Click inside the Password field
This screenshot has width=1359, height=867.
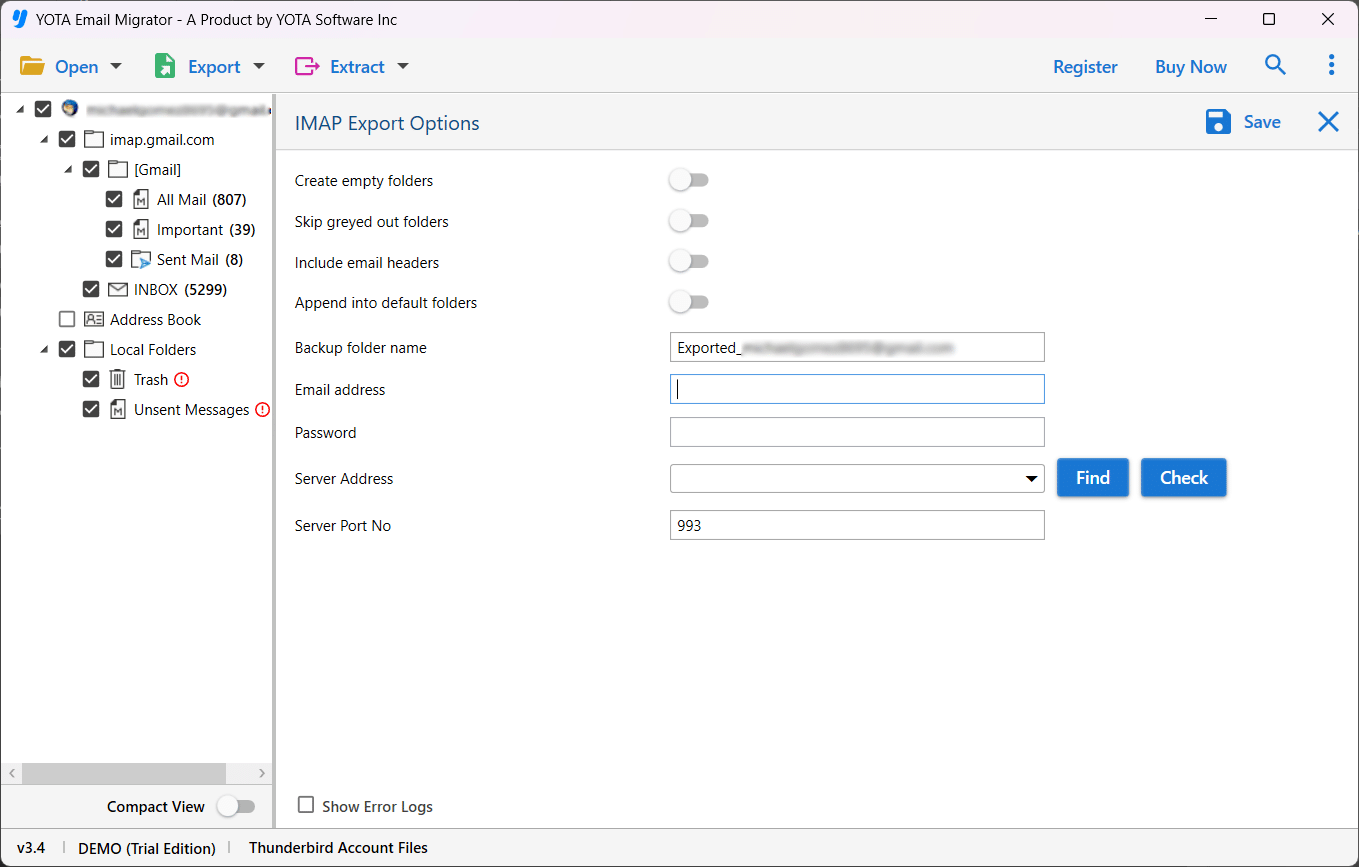click(x=857, y=432)
